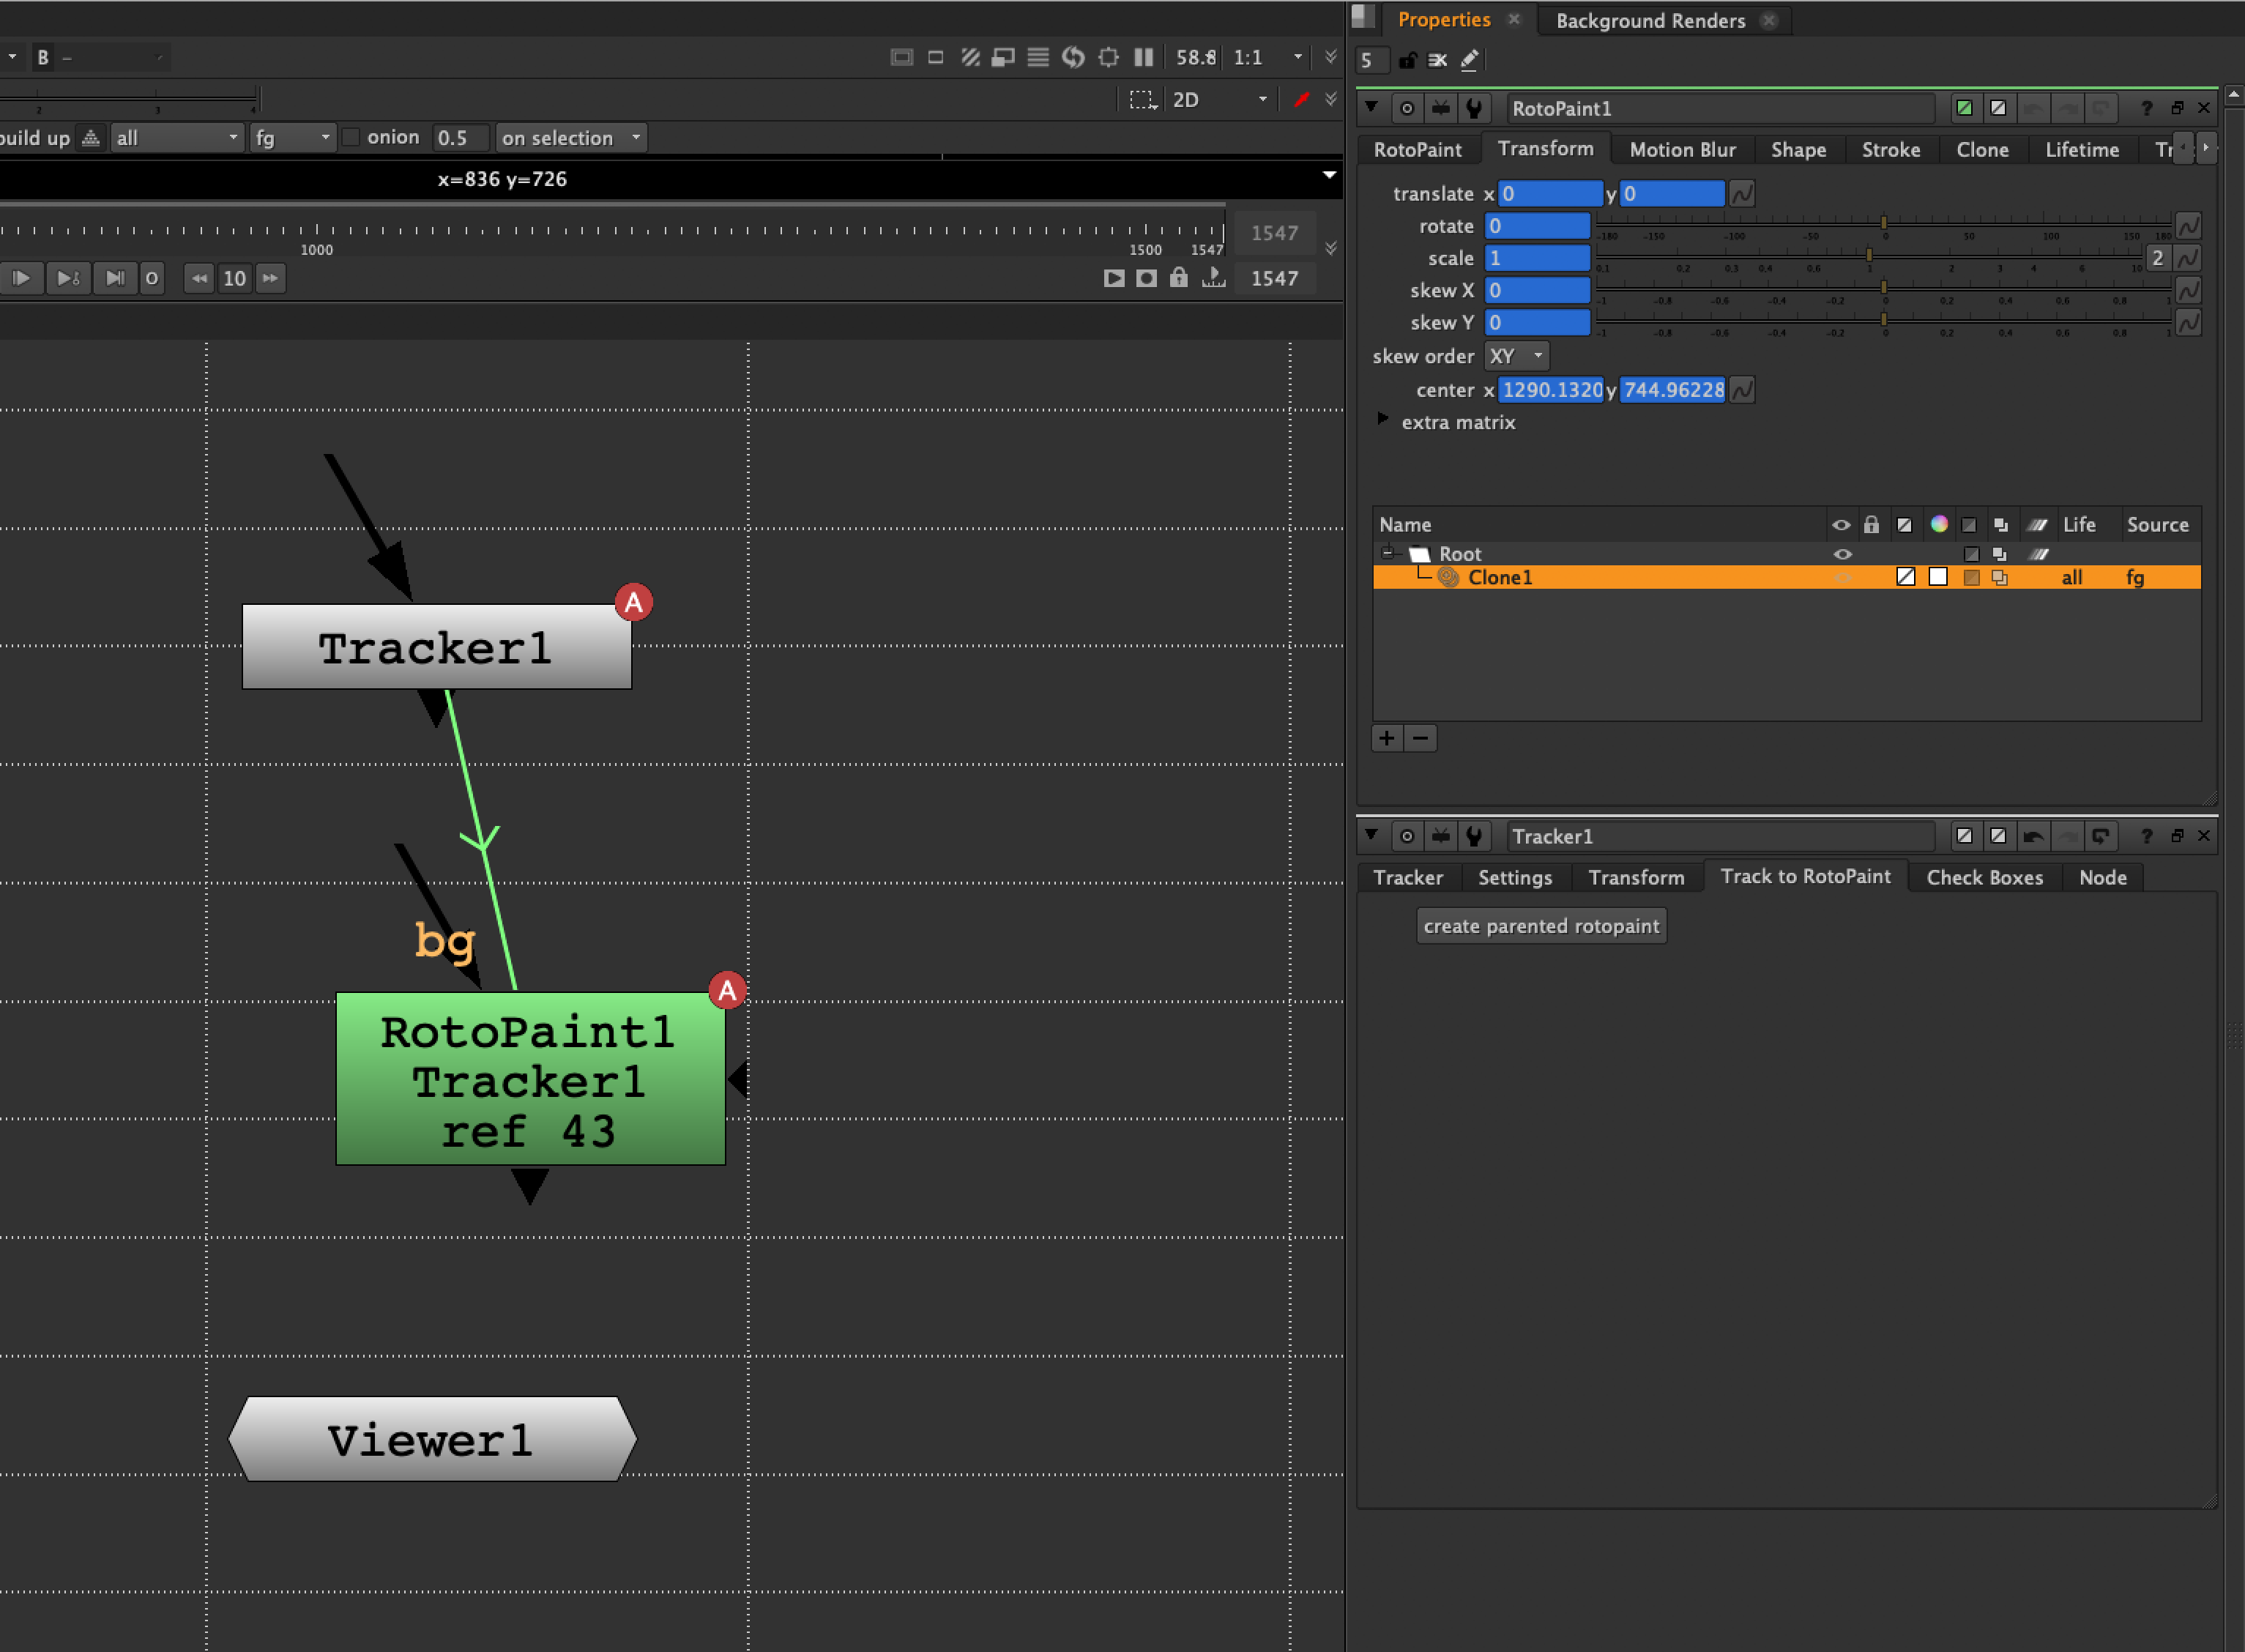This screenshot has height=1652, width=2245.
Task: Click the red color picker icon
Action: coord(1301,99)
